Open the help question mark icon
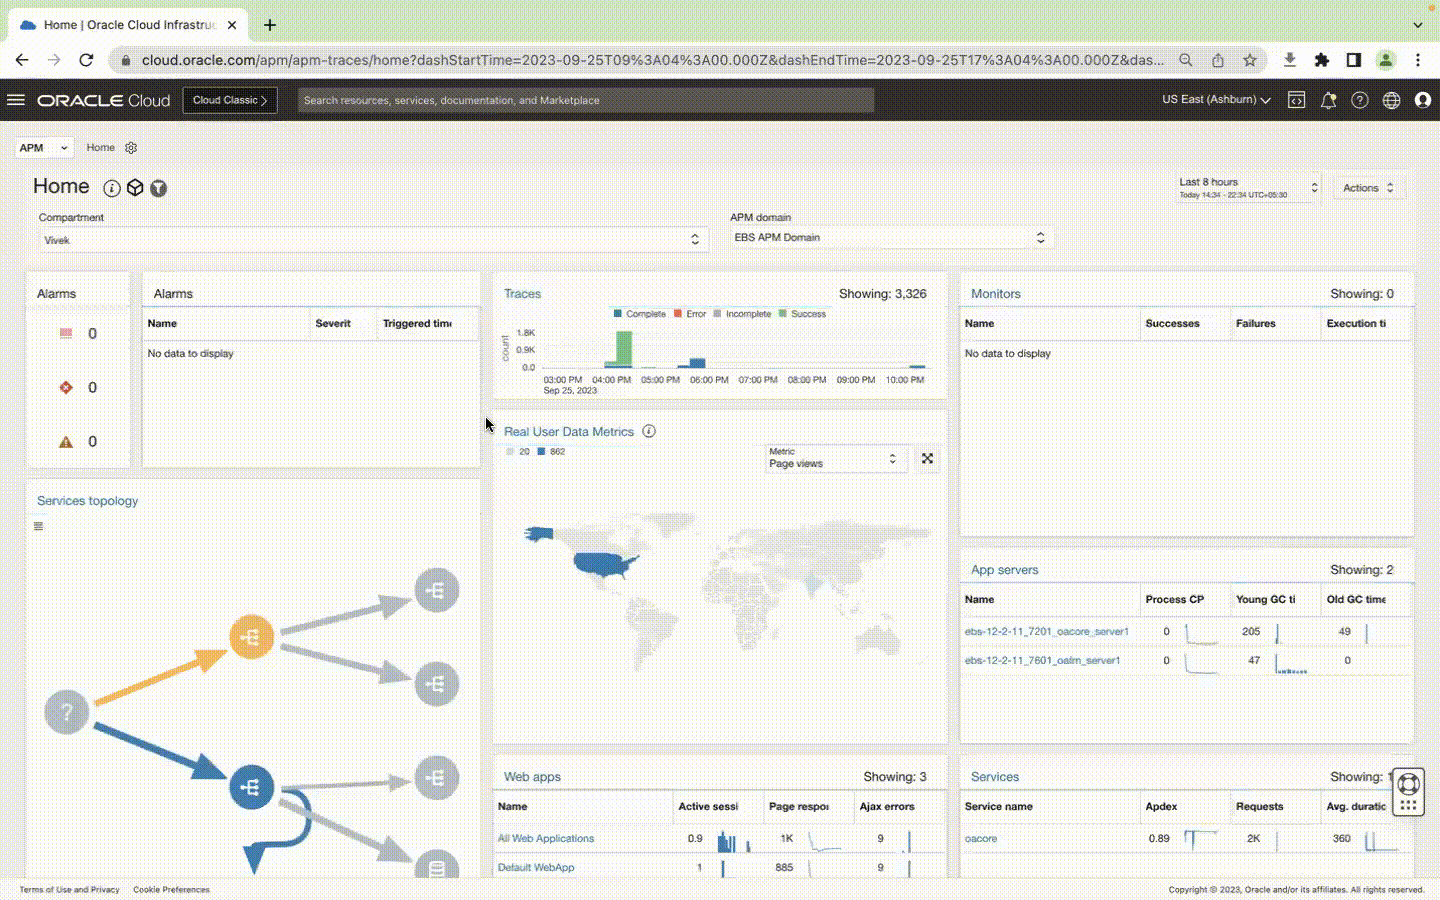The height and width of the screenshot is (900, 1440). point(1359,100)
